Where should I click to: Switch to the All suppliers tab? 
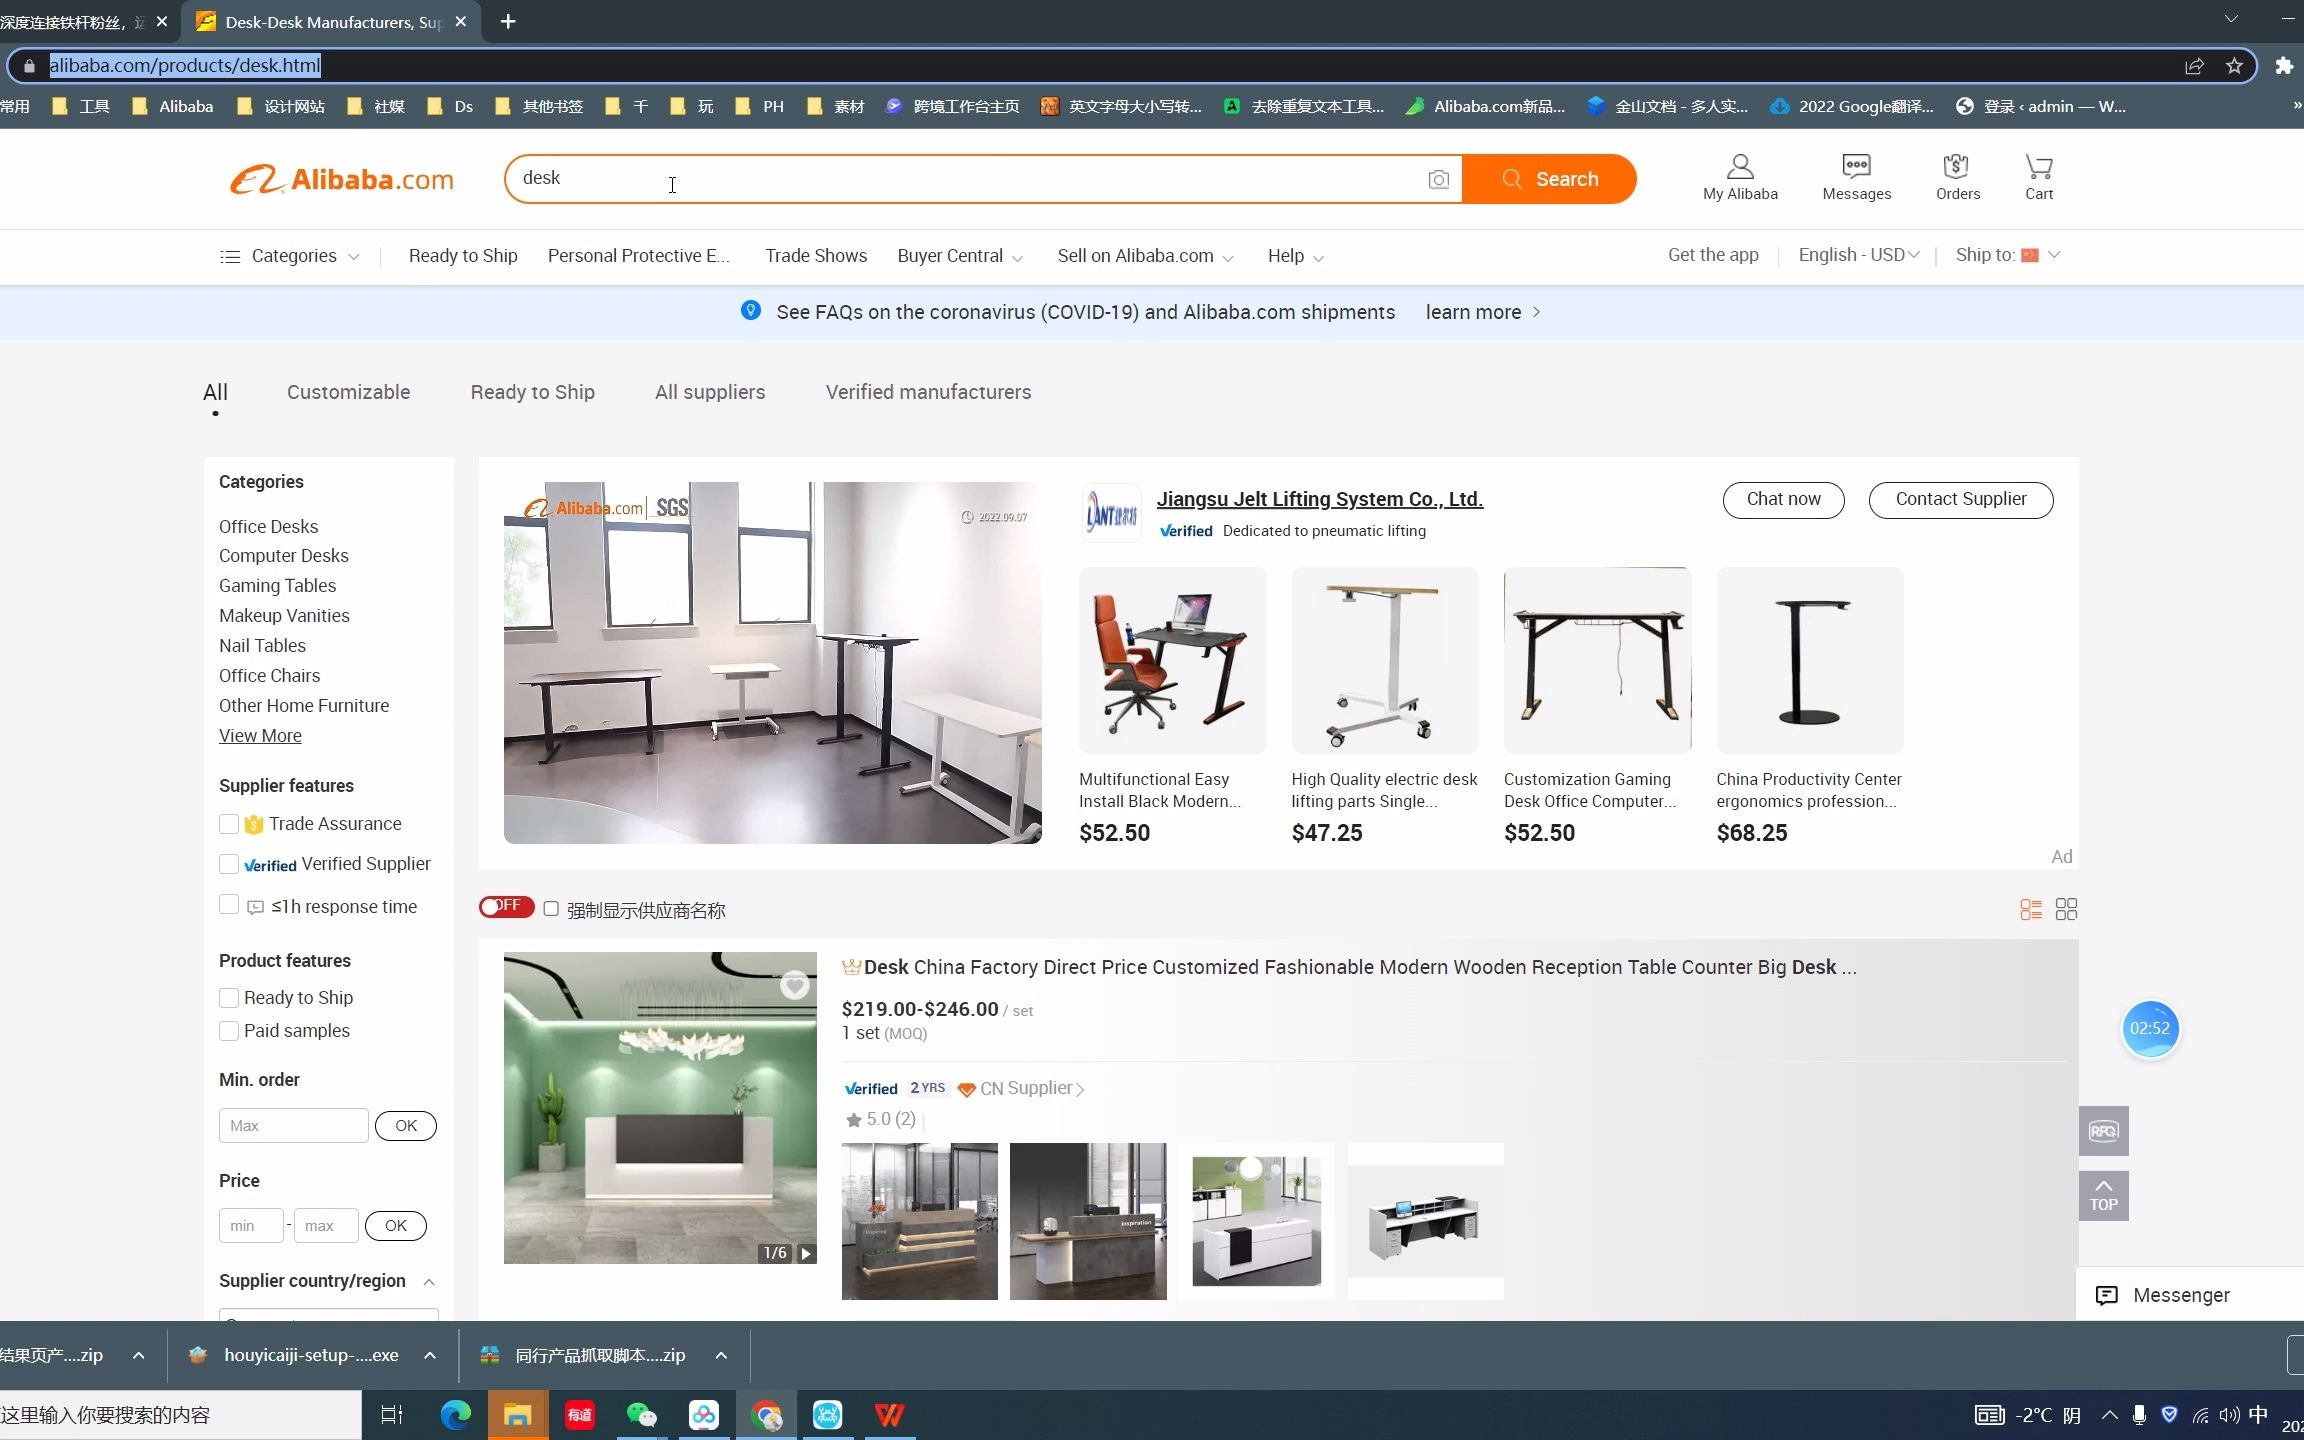pos(710,392)
